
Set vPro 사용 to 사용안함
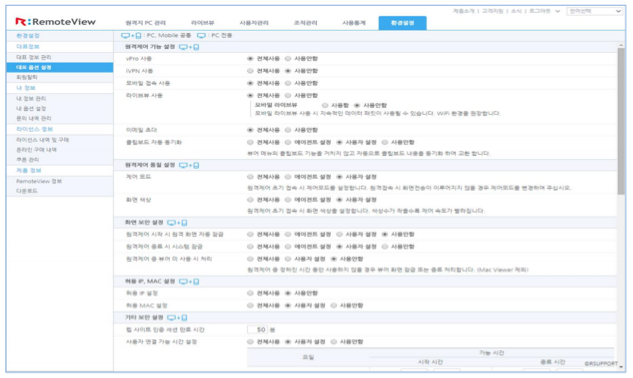[x=288, y=59]
